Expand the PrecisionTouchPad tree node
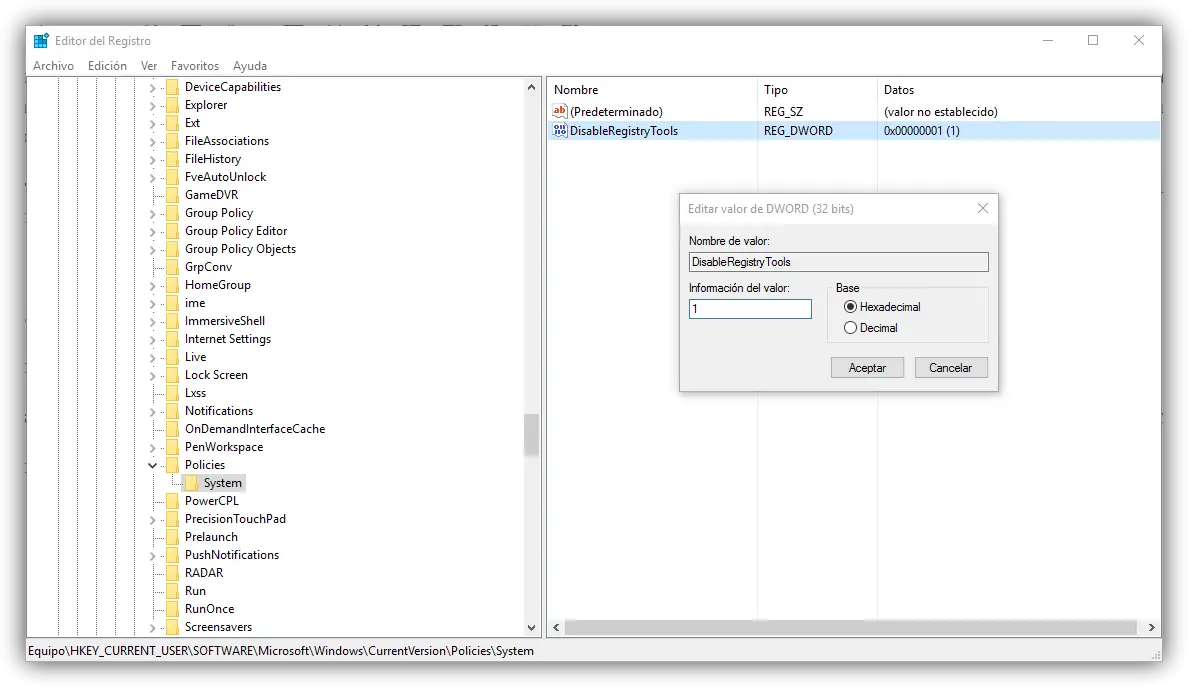The width and height of the screenshot is (1188, 687). tap(152, 520)
